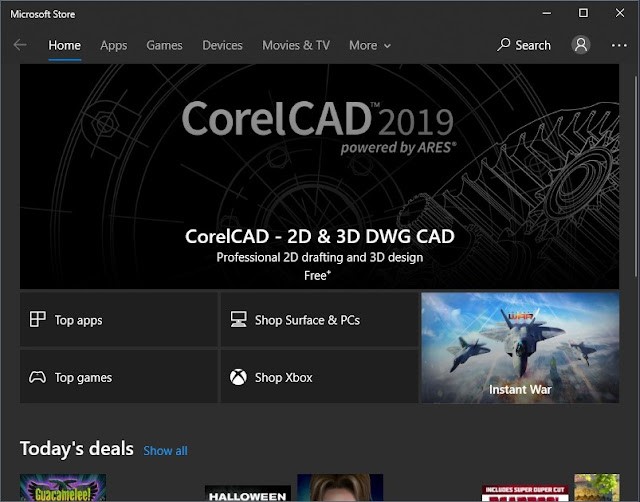The height and width of the screenshot is (502, 640).
Task: Open the three-dot See more menu
Action: tap(619, 45)
